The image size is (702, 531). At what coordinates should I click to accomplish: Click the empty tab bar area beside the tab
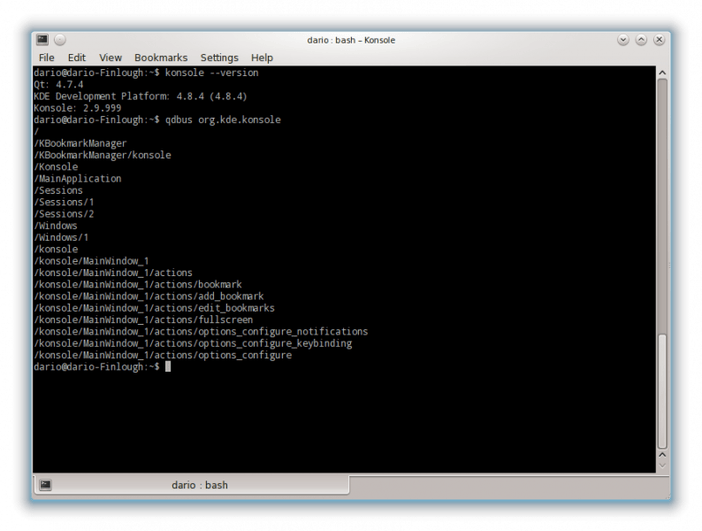[x=500, y=485]
